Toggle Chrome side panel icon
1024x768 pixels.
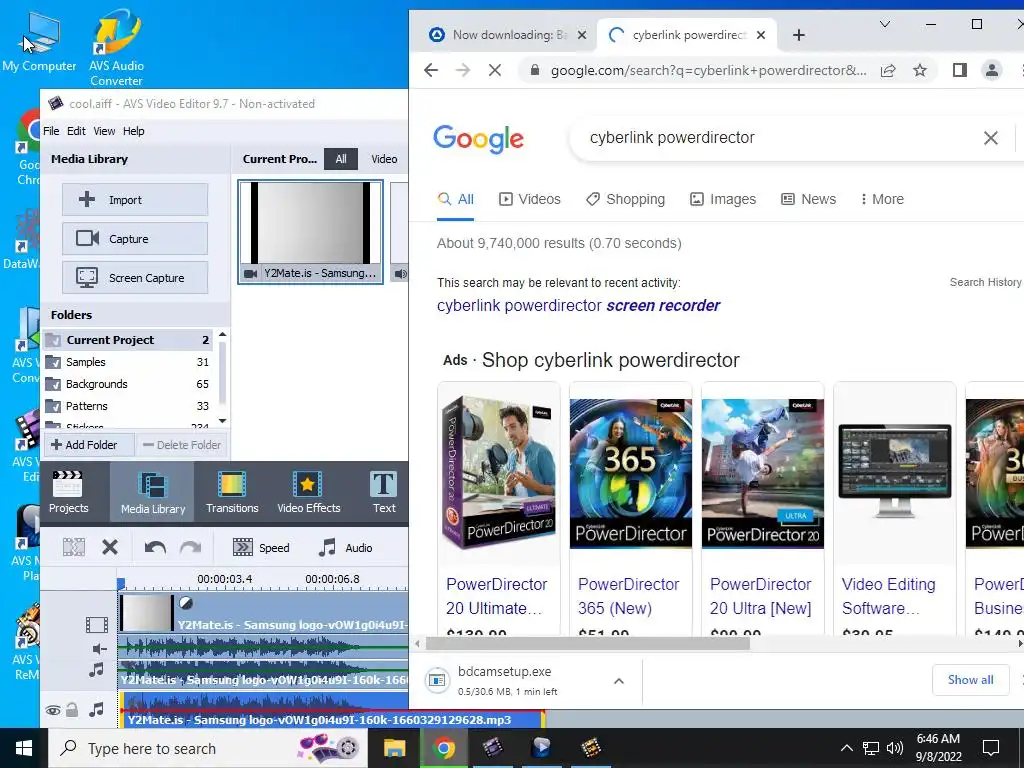959,70
